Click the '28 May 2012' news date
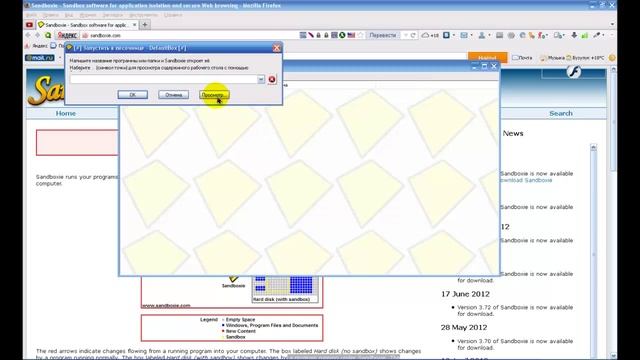640x360 pixels. click(464, 327)
